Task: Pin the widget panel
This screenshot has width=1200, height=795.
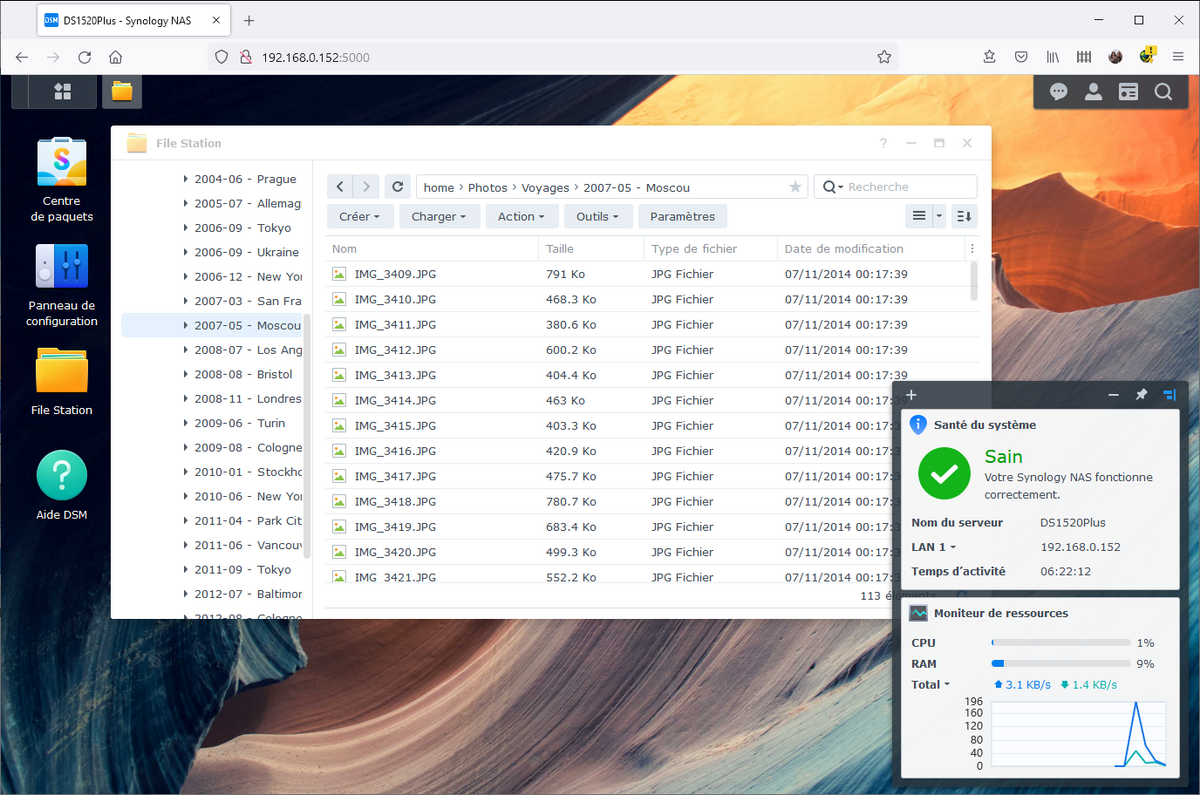Action: tap(1141, 395)
